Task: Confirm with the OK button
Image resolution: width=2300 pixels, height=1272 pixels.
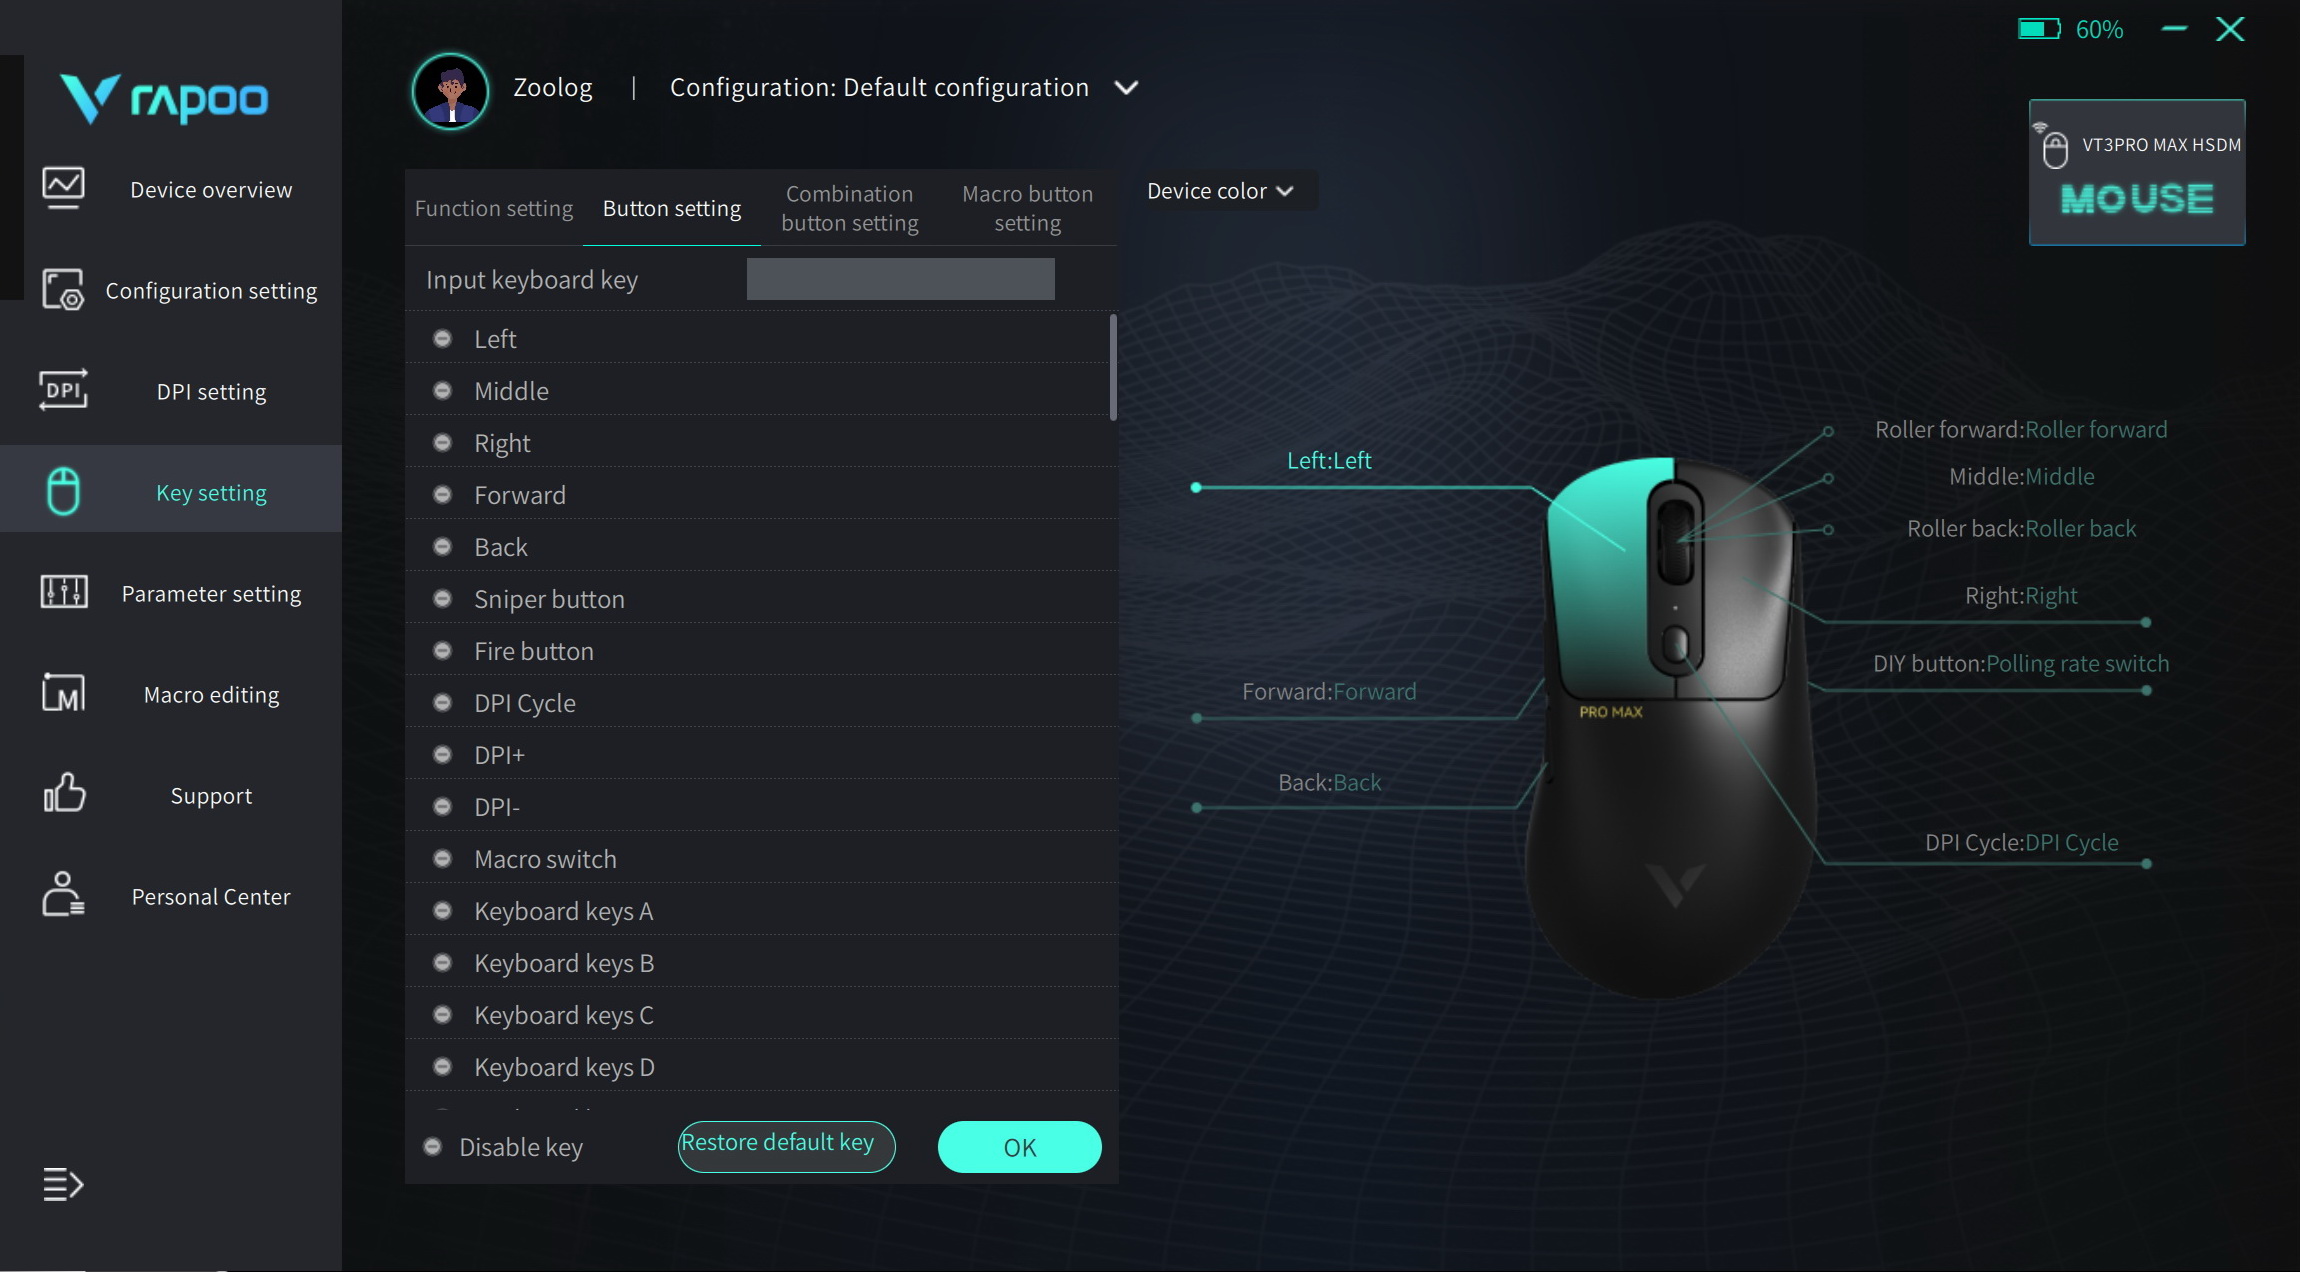Action: point(1019,1147)
